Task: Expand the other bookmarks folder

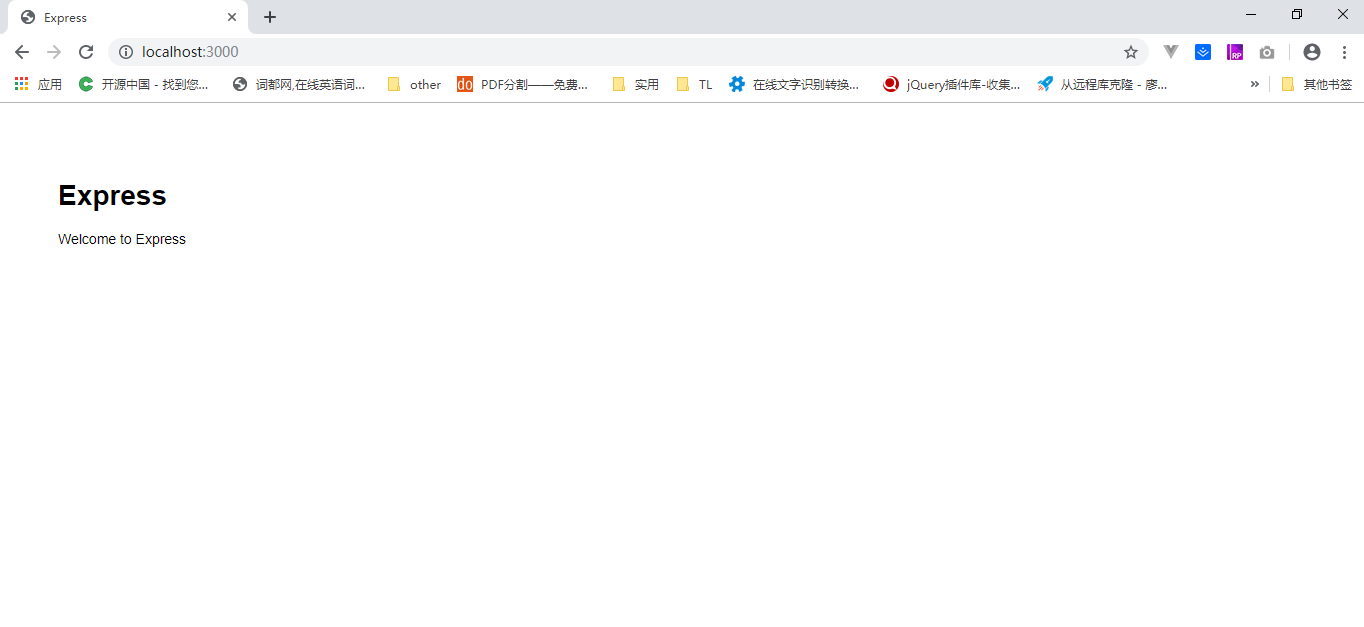Action: [x=412, y=84]
